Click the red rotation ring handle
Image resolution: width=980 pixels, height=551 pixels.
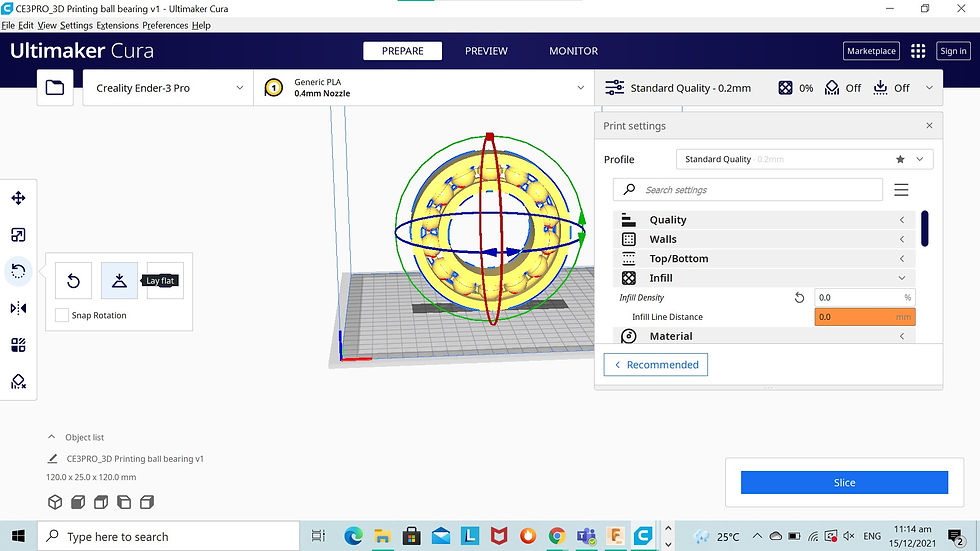490,136
